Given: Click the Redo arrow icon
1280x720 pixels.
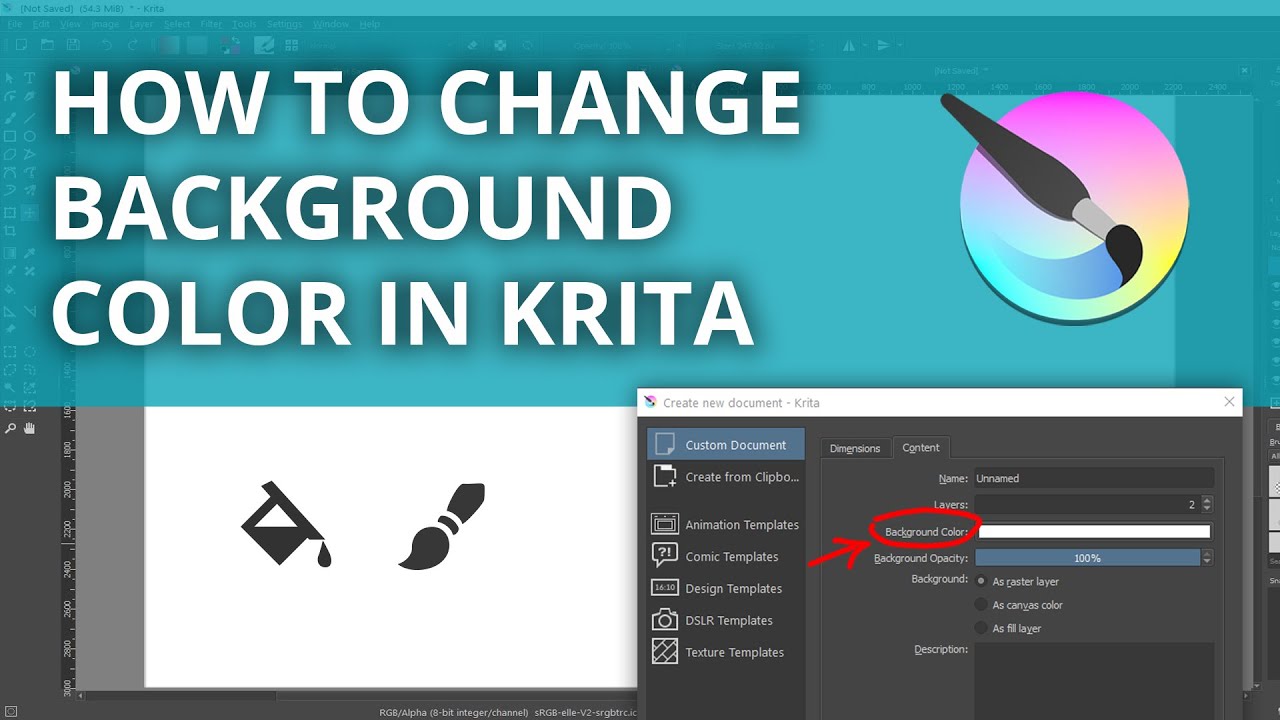Looking at the screenshot, I should click(x=133, y=45).
